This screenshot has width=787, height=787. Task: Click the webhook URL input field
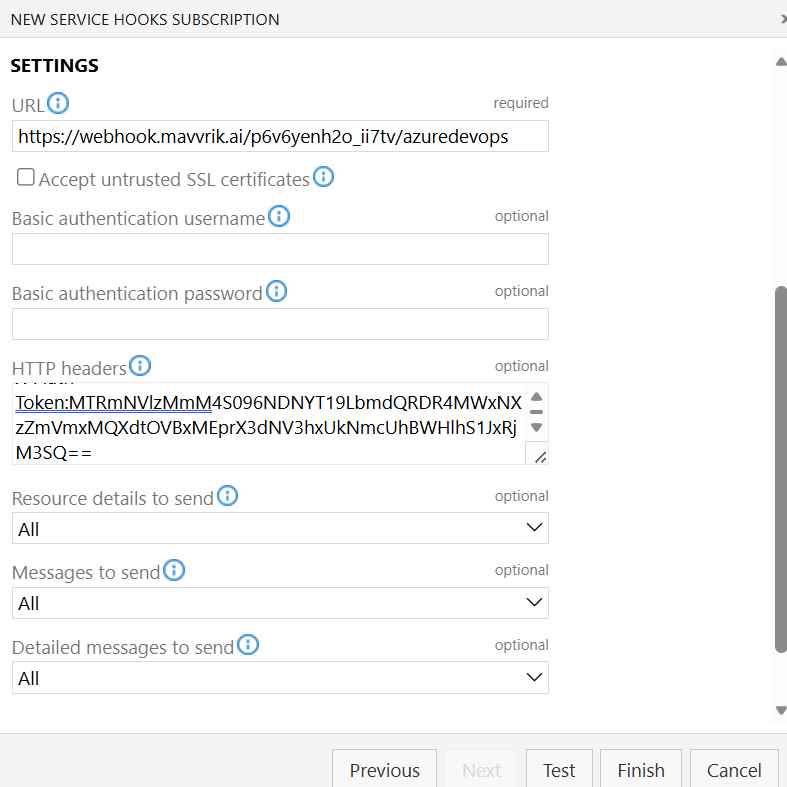coord(280,136)
